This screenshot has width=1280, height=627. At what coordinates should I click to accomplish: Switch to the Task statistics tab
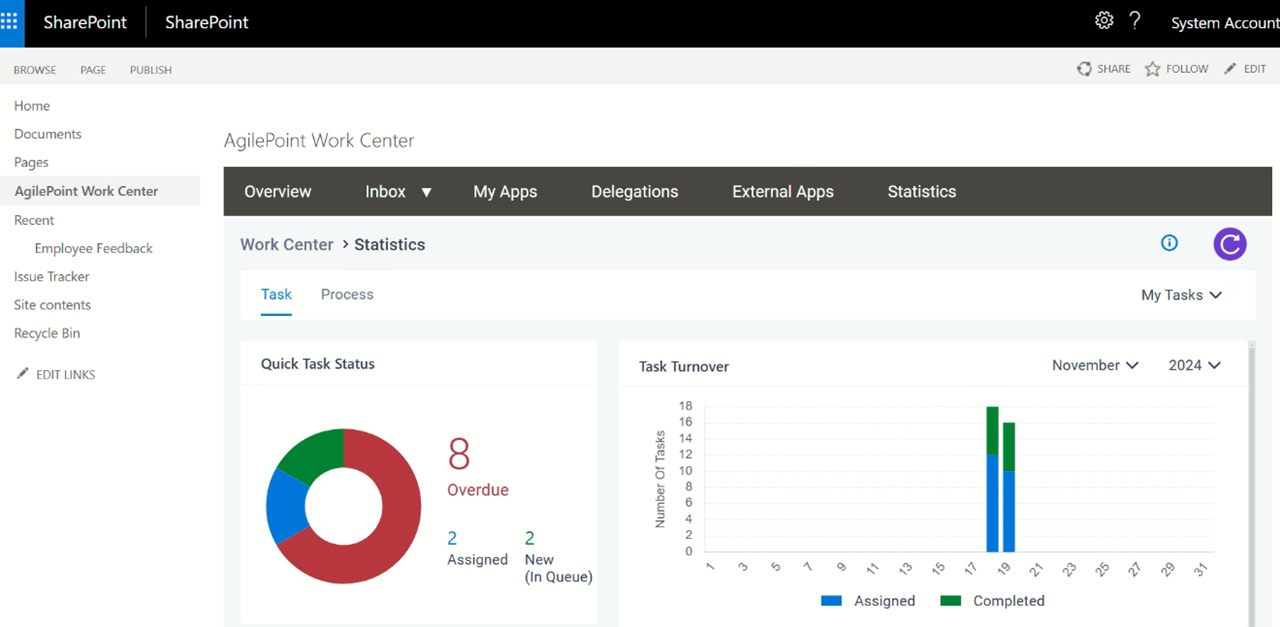click(x=276, y=294)
